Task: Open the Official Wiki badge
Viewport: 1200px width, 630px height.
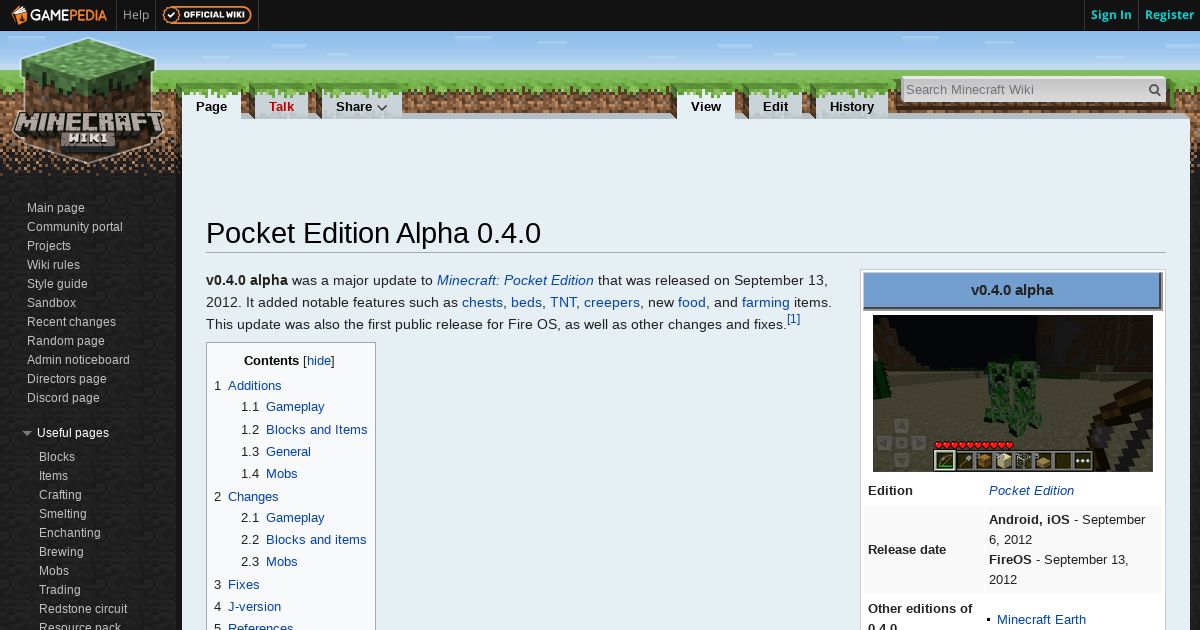Action: pos(207,15)
